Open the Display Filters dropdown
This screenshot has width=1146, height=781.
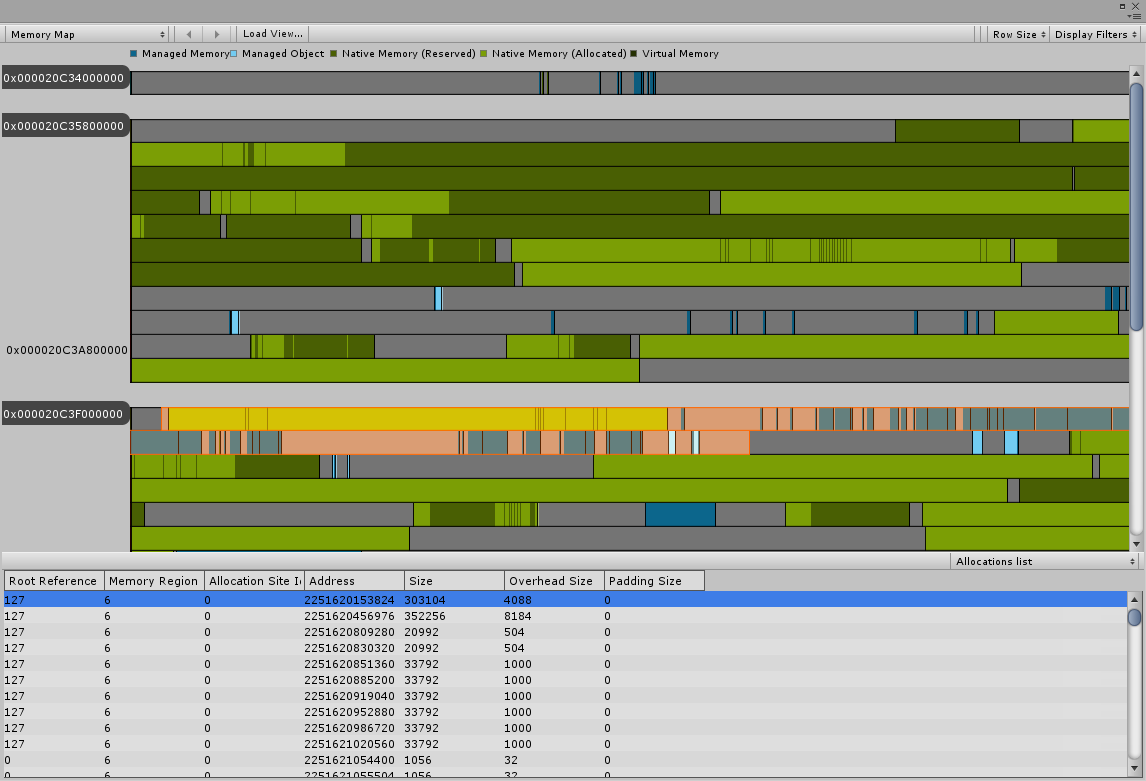[1093, 32]
